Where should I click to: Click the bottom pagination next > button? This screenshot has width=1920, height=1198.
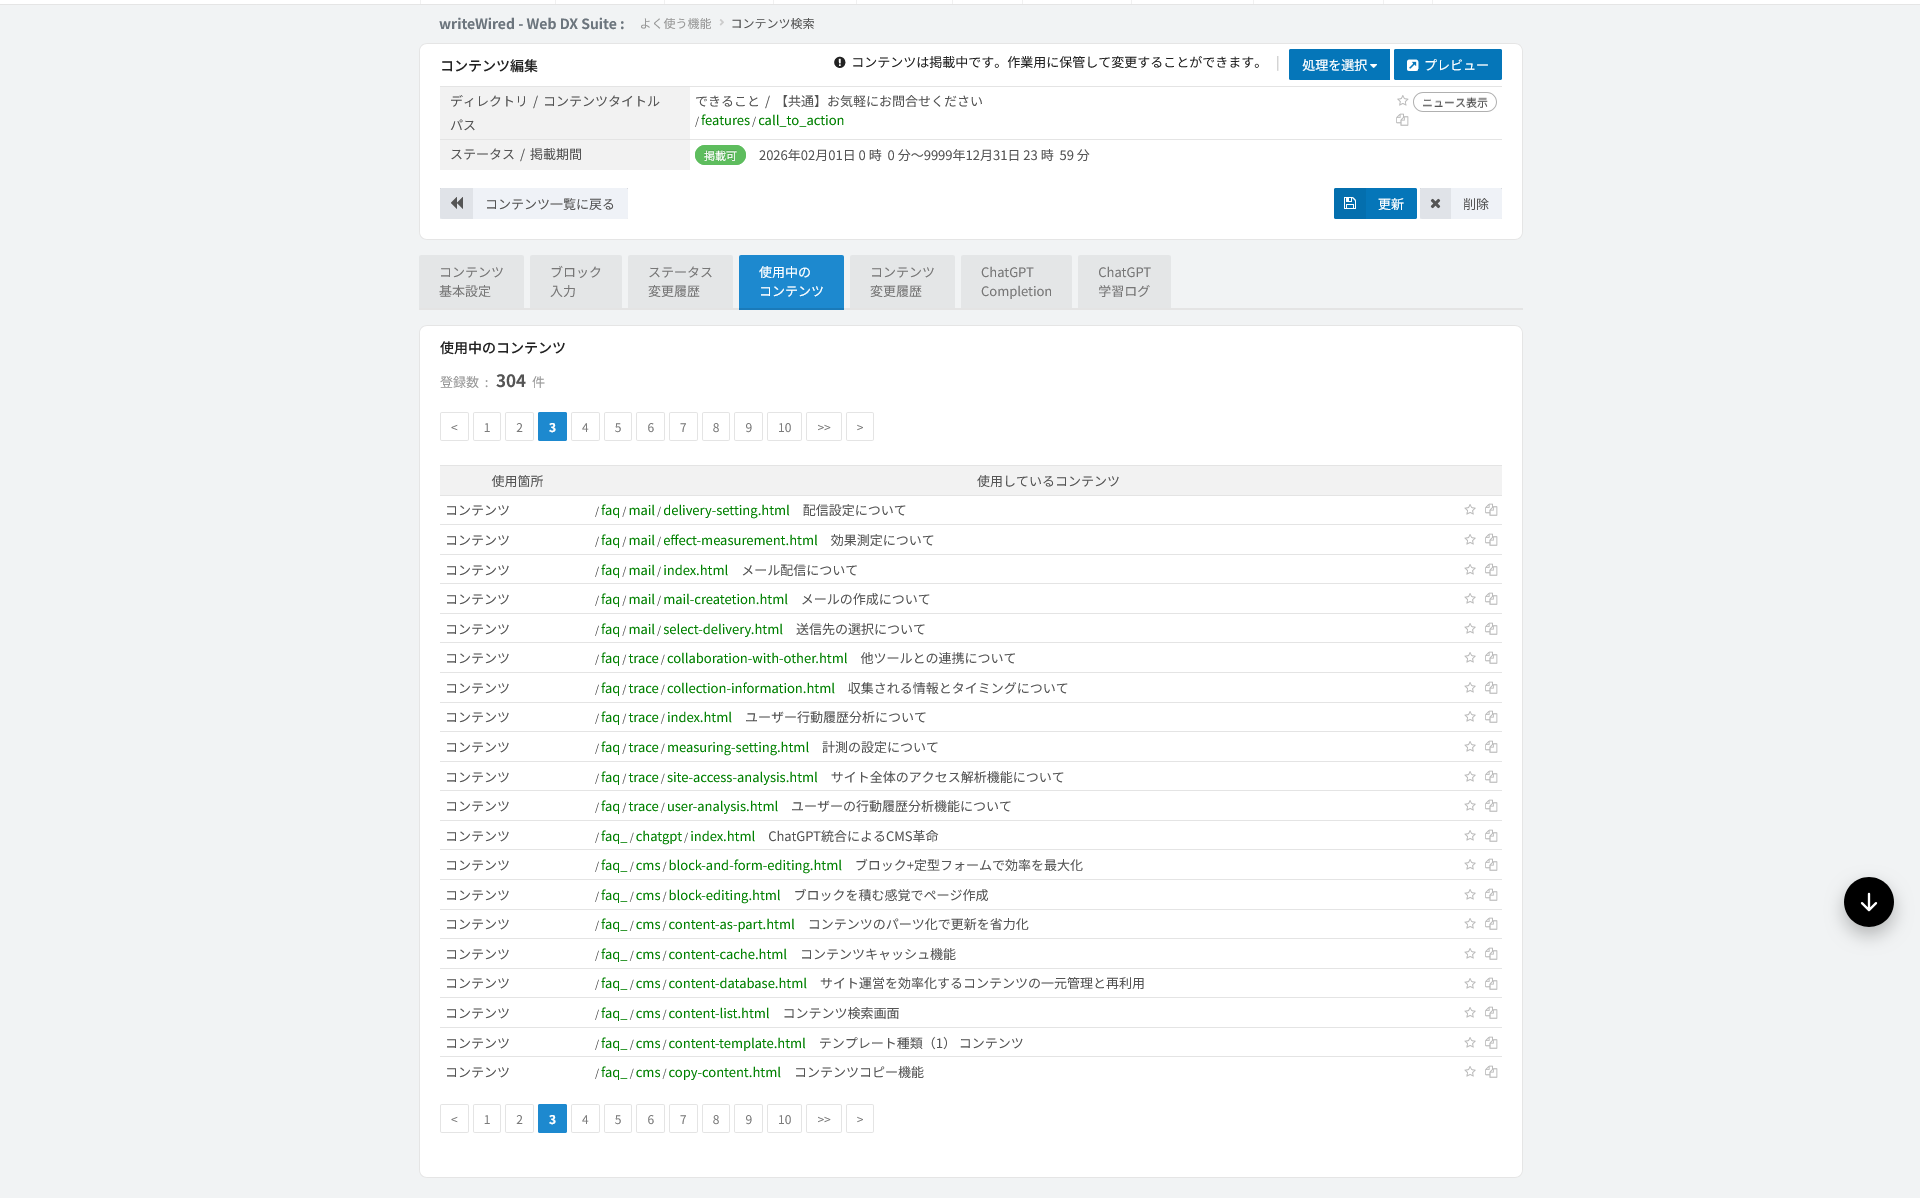pos(860,1119)
